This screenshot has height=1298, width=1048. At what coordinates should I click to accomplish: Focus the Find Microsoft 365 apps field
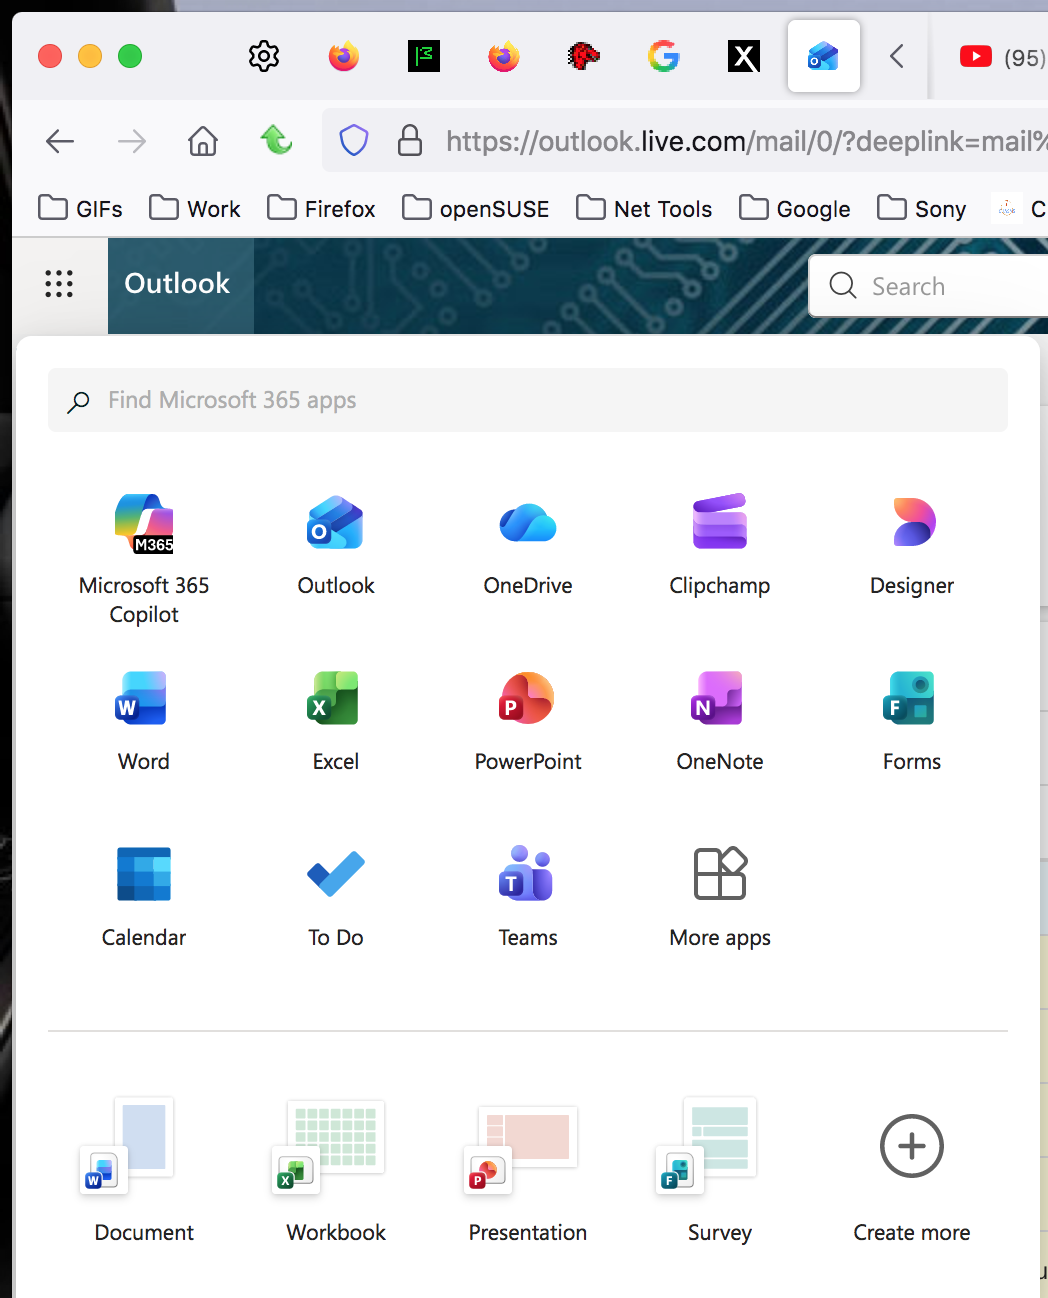528,400
